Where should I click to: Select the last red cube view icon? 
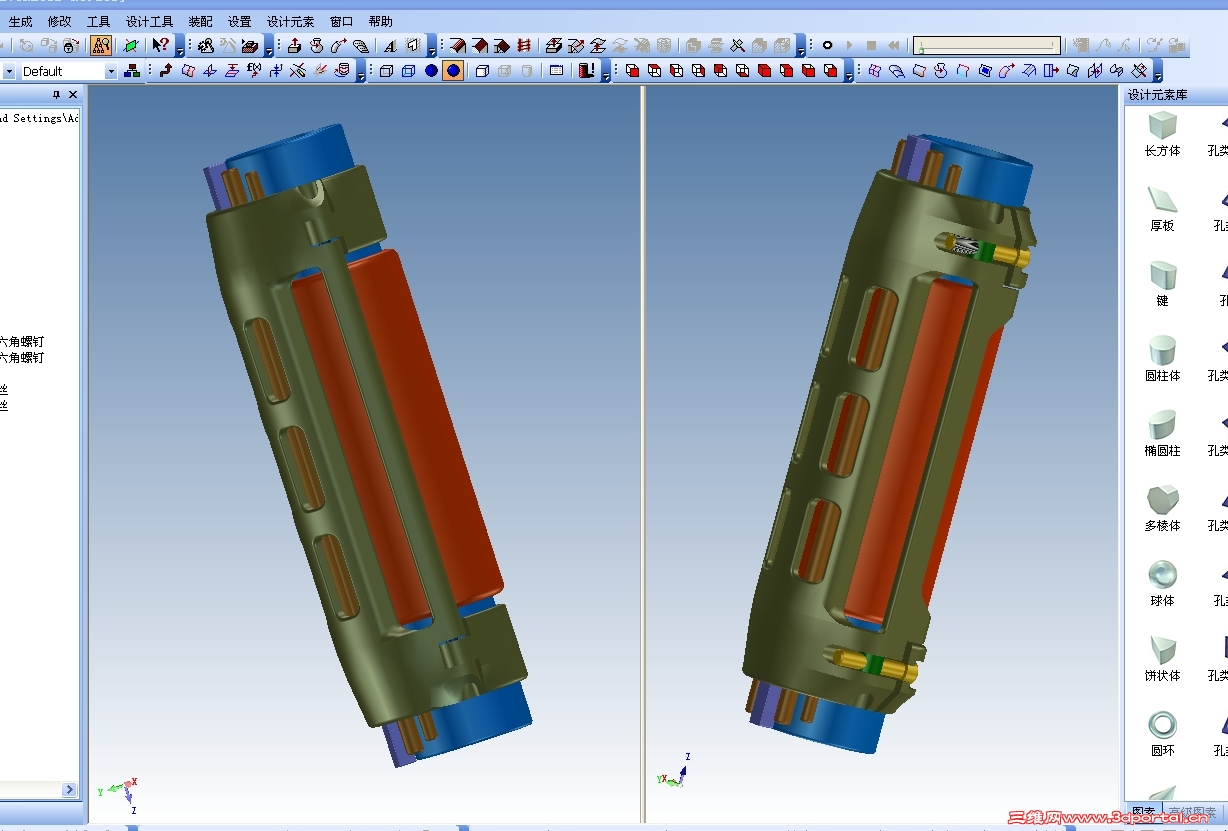pos(830,71)
